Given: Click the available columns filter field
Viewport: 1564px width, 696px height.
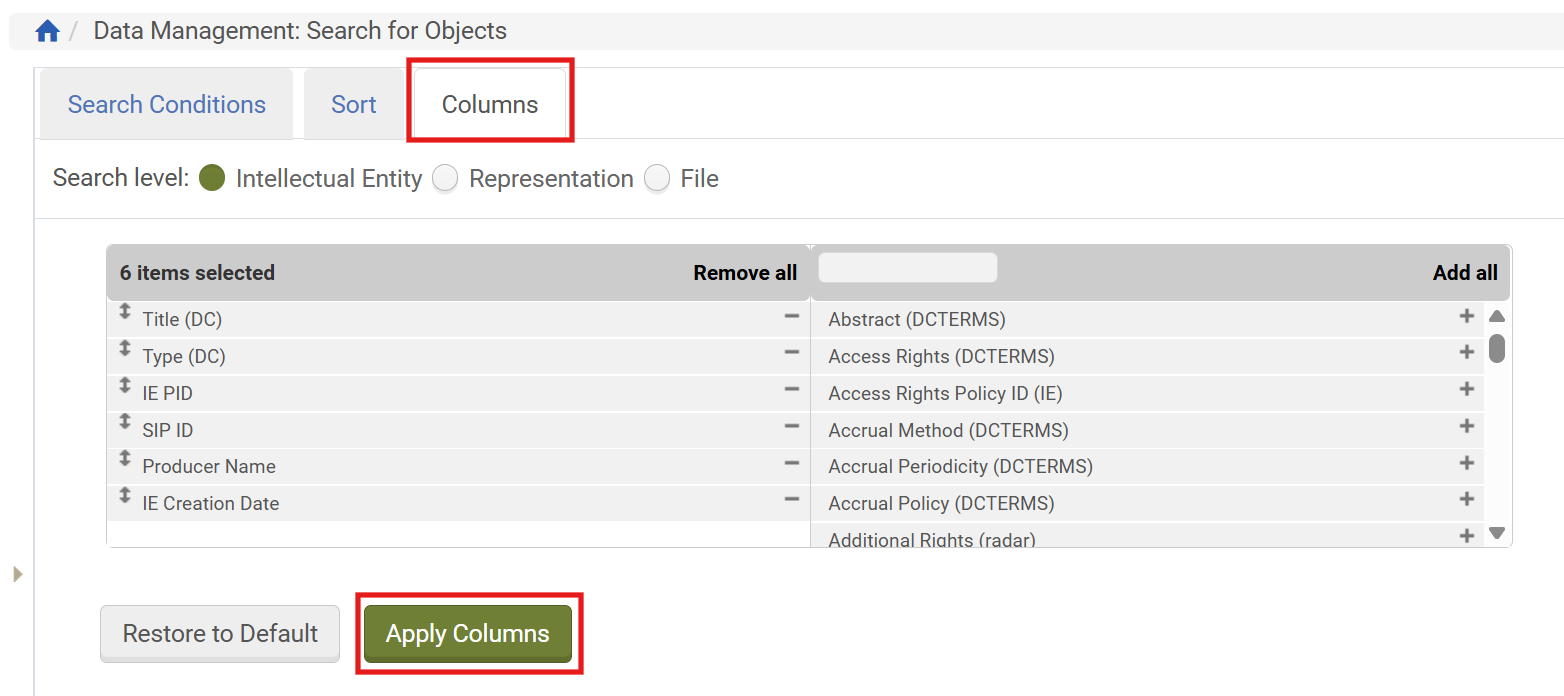Looking at the screenshot, I should (907, 268).
